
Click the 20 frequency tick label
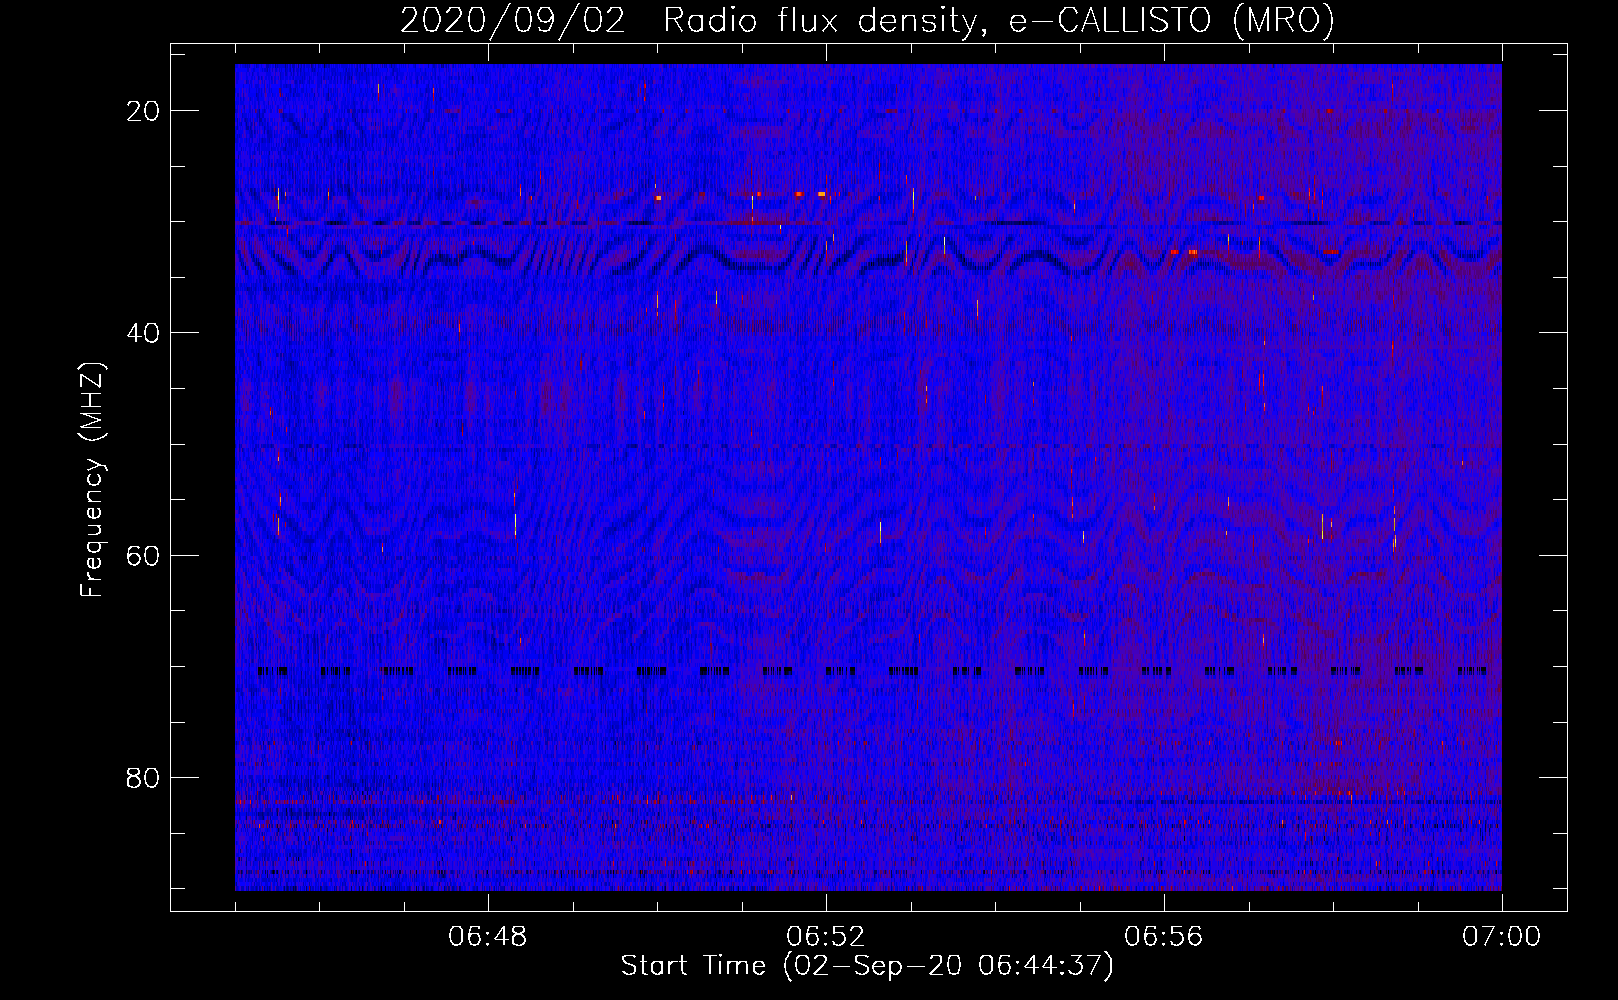tap(144, 111)
